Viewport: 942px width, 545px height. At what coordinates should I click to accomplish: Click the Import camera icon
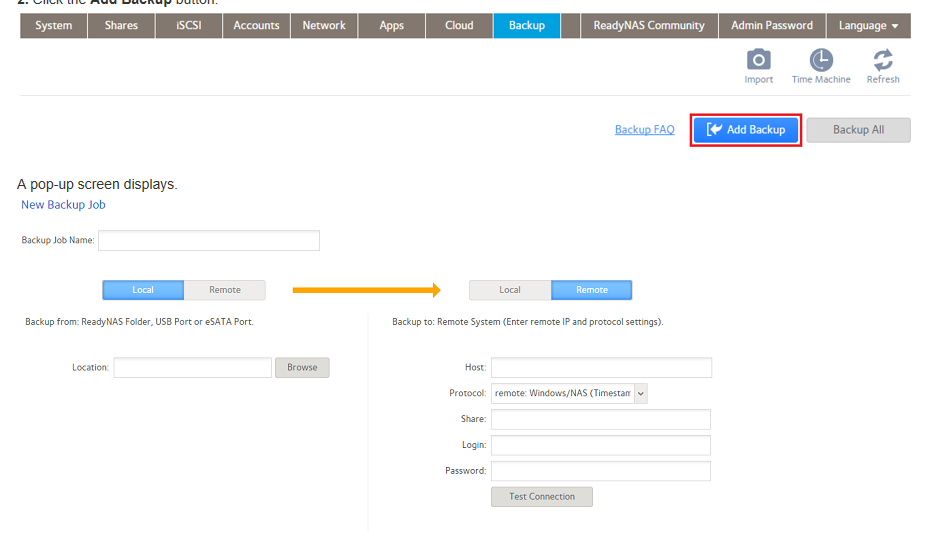coord(759,61)
